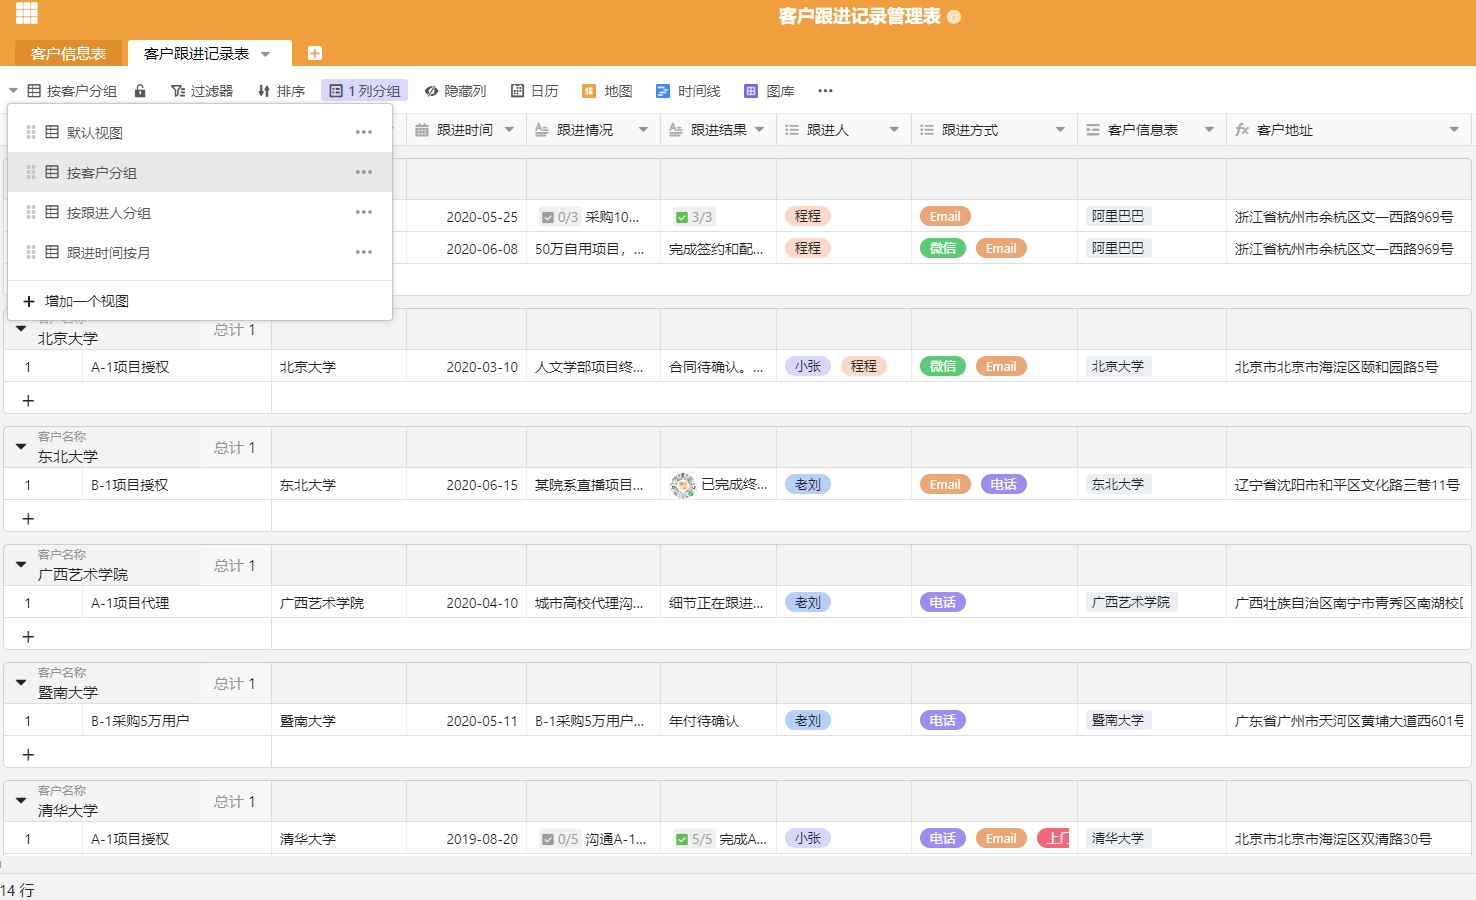Open the 过滤器 filter tool
This screenshot has height=900, width=1476.
point(202,91)
